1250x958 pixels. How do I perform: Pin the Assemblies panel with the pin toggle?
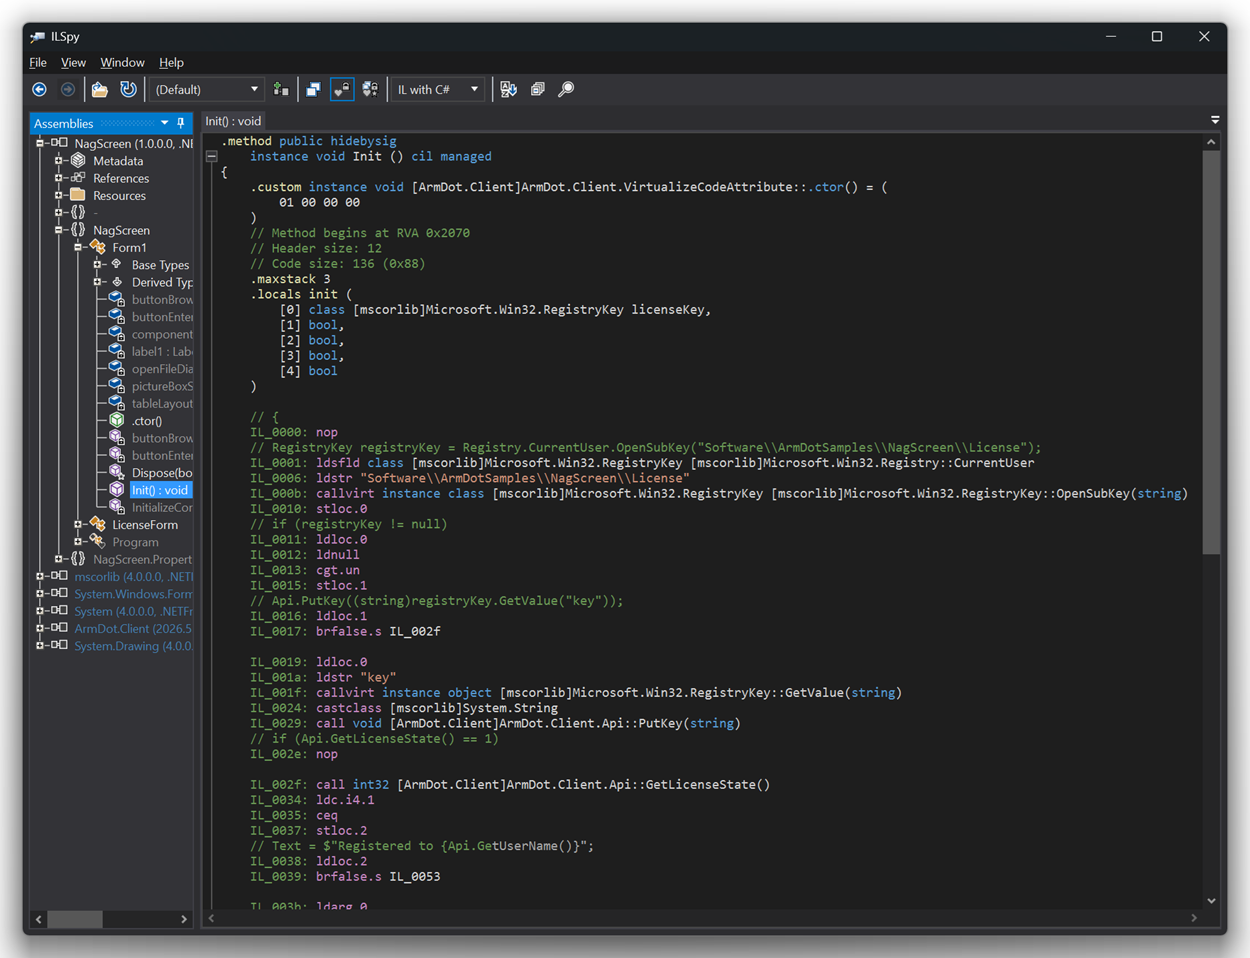(x=180, y=123)
